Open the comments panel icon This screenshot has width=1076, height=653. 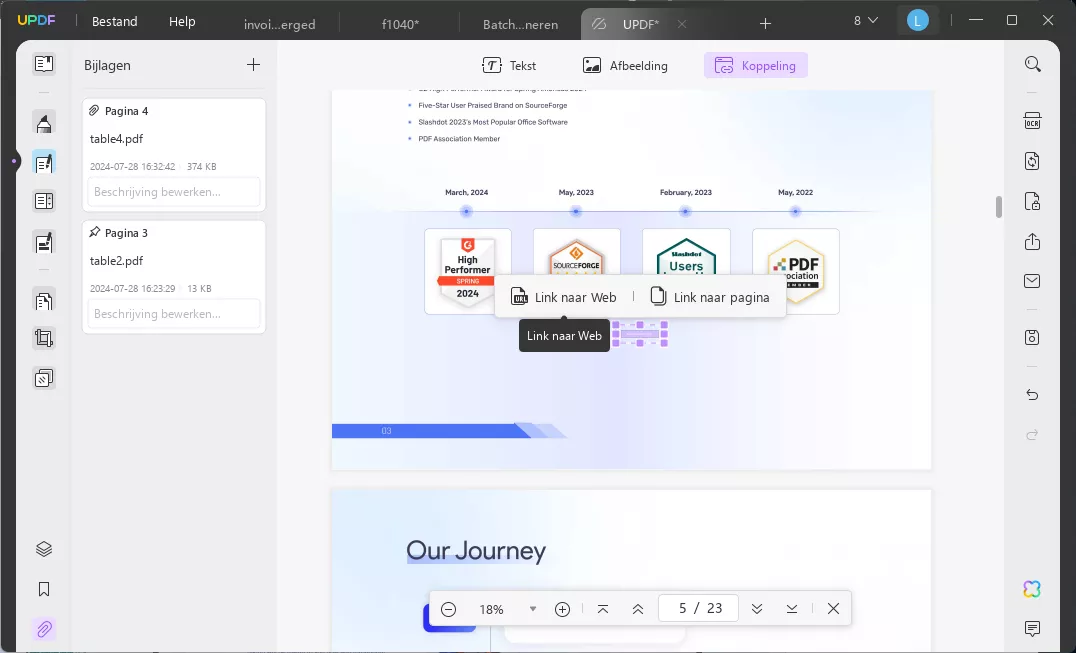point(1033,628)
